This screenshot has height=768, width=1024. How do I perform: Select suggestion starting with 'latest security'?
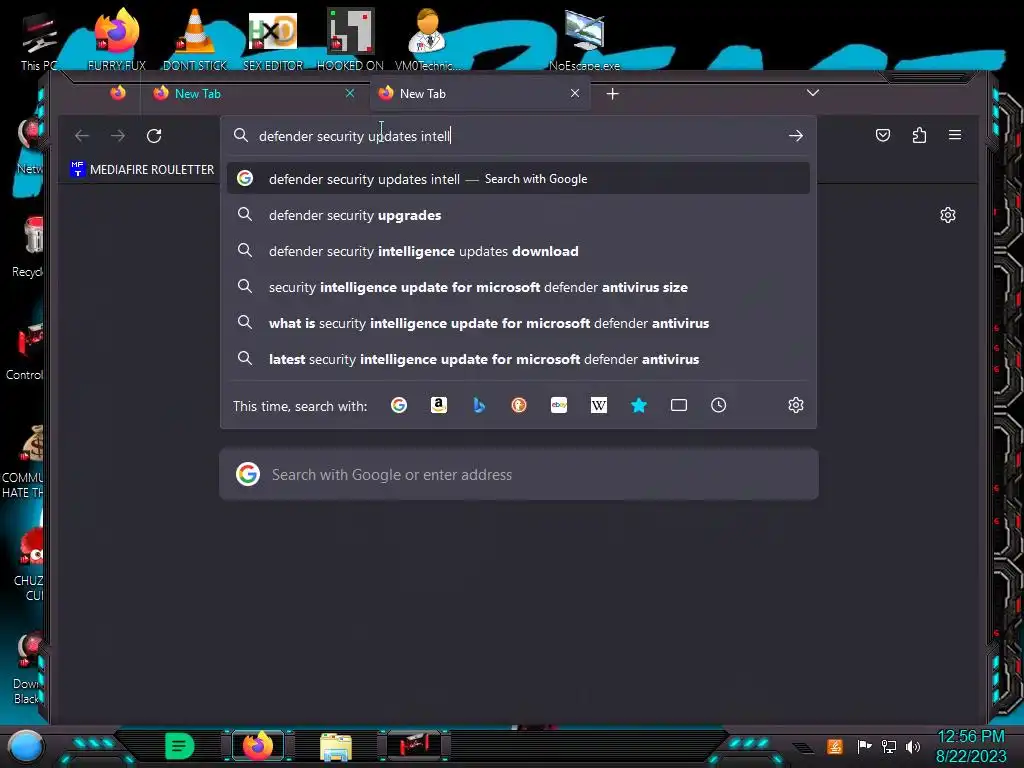click(519, 359)
